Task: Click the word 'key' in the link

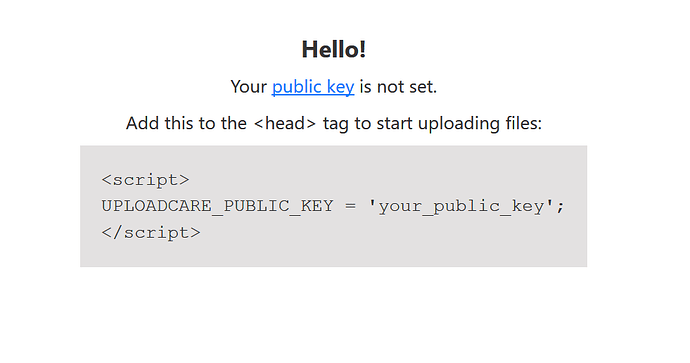Action: [341, 87]
